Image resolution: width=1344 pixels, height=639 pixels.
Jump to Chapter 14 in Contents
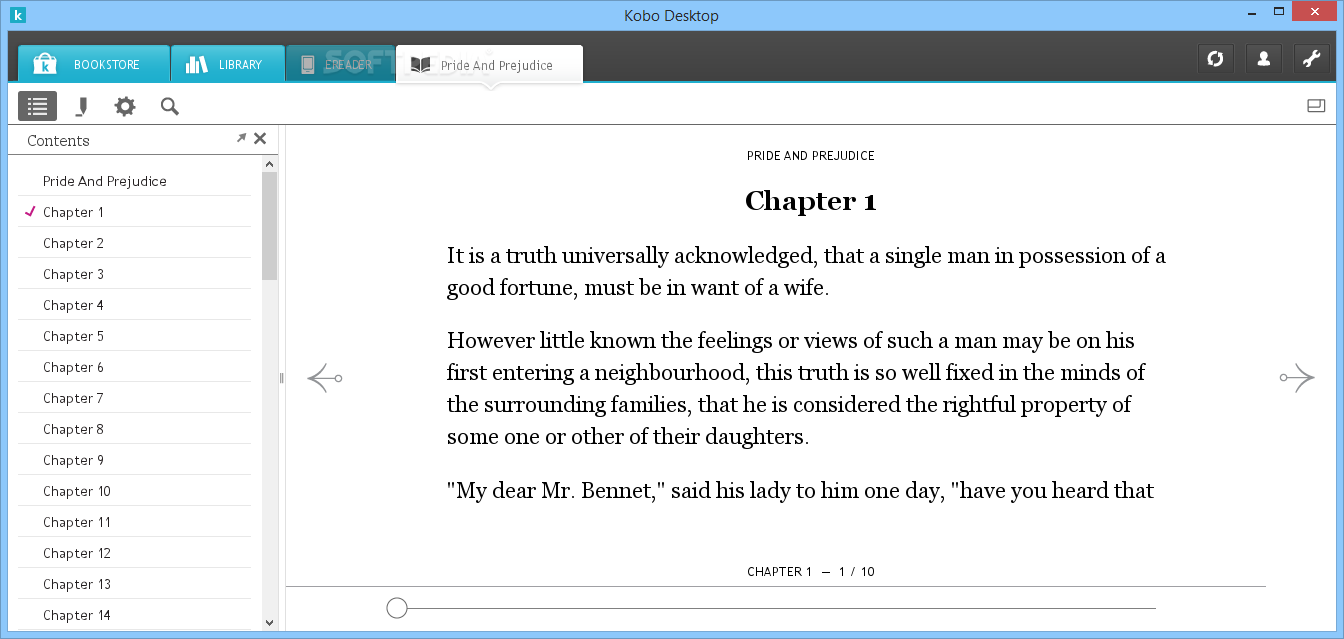[x=134, y=615]
